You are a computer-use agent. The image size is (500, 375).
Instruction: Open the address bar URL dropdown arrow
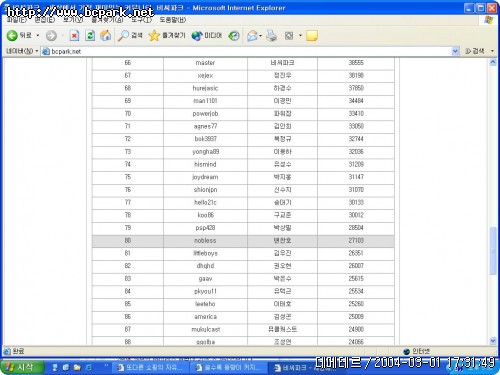(x=455, y=51)
